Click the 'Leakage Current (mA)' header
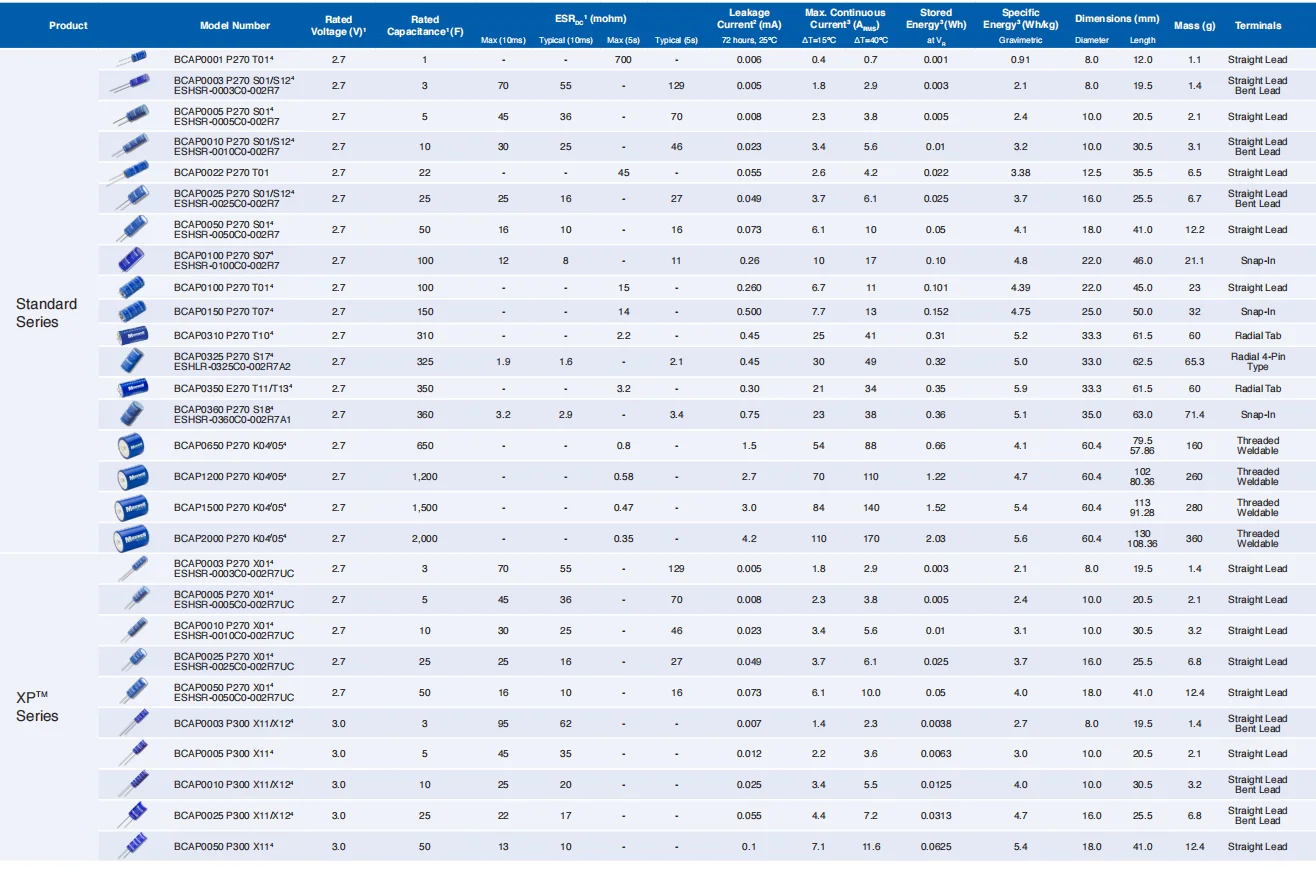The image size is (1316, 874). pos(749,19)
